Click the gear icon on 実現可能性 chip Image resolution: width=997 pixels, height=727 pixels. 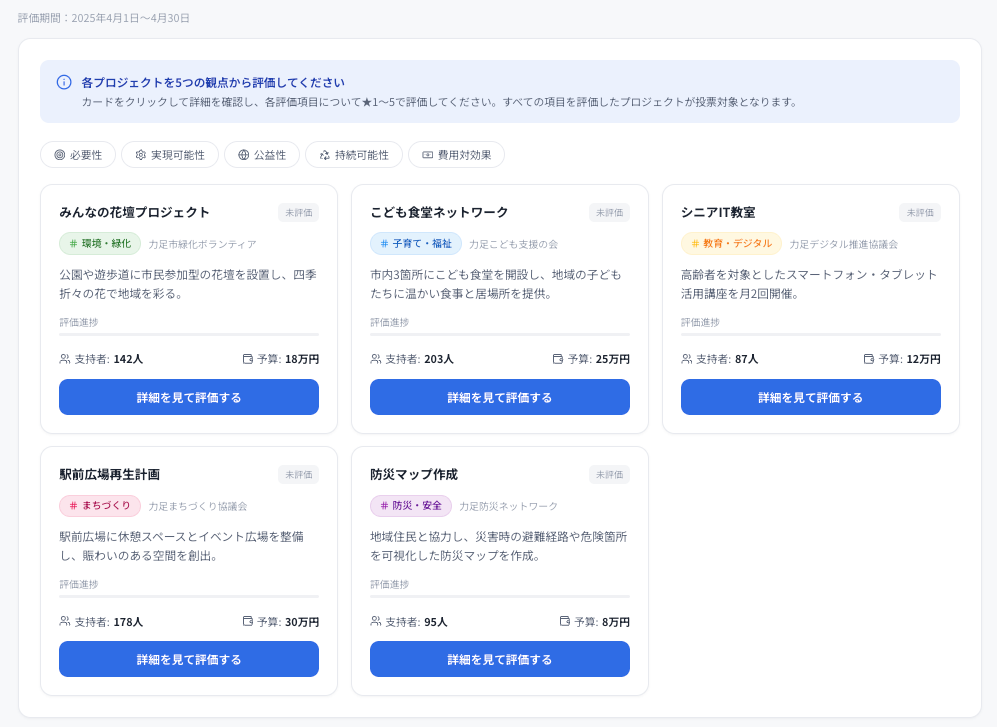[141, 155]
